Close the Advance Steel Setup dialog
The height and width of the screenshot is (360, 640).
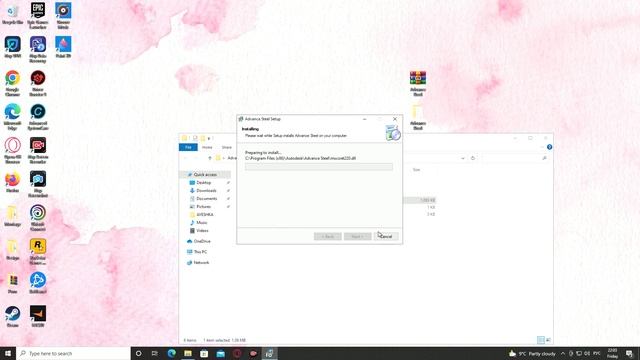(395, 119)
